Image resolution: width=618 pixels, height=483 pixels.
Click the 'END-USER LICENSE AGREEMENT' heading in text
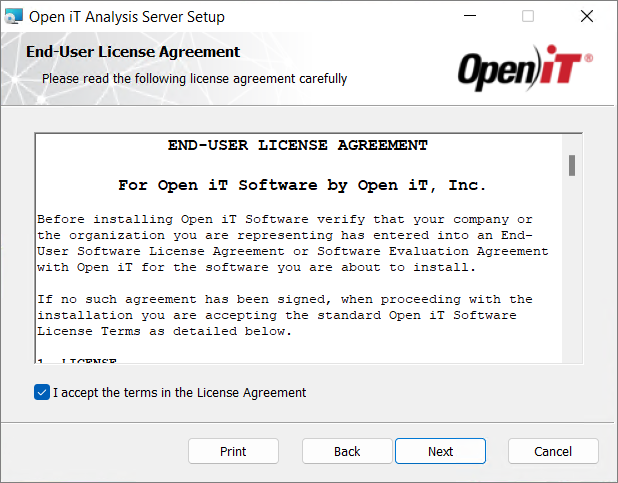point(298,145)
